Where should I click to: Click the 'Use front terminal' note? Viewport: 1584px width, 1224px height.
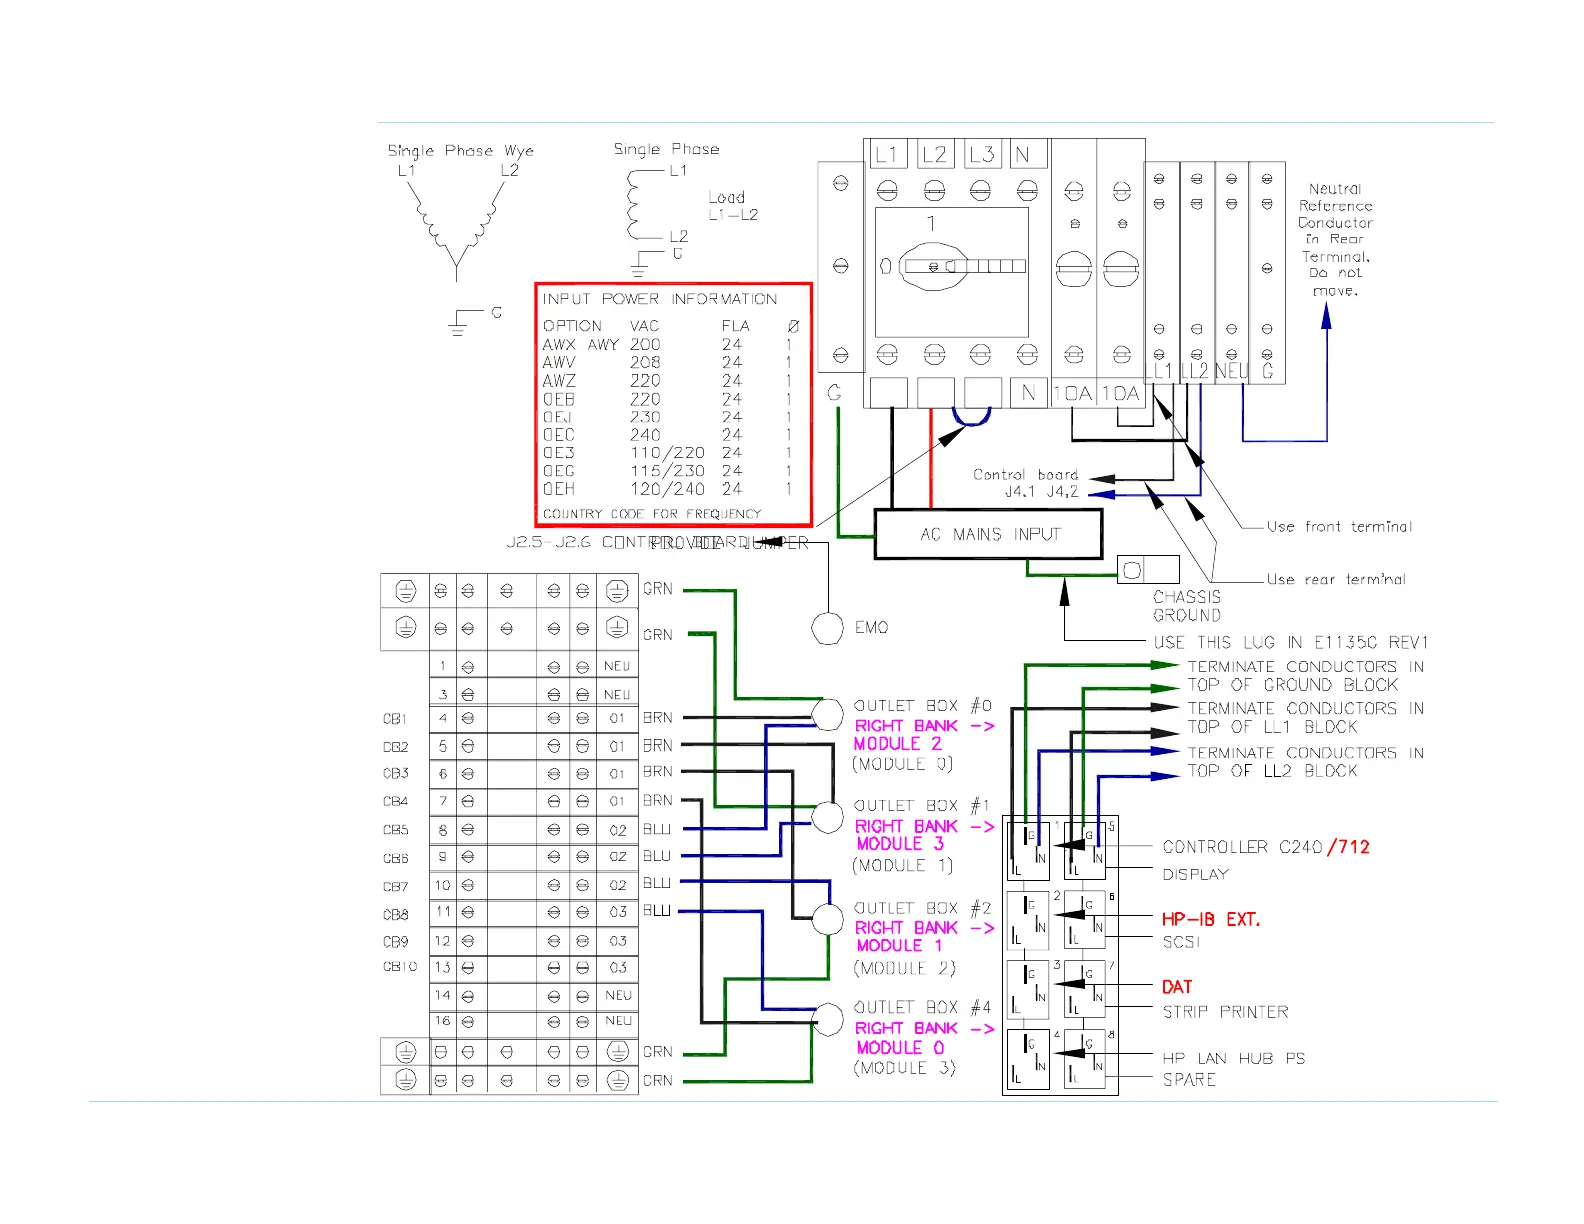[x=1339, y=526]
